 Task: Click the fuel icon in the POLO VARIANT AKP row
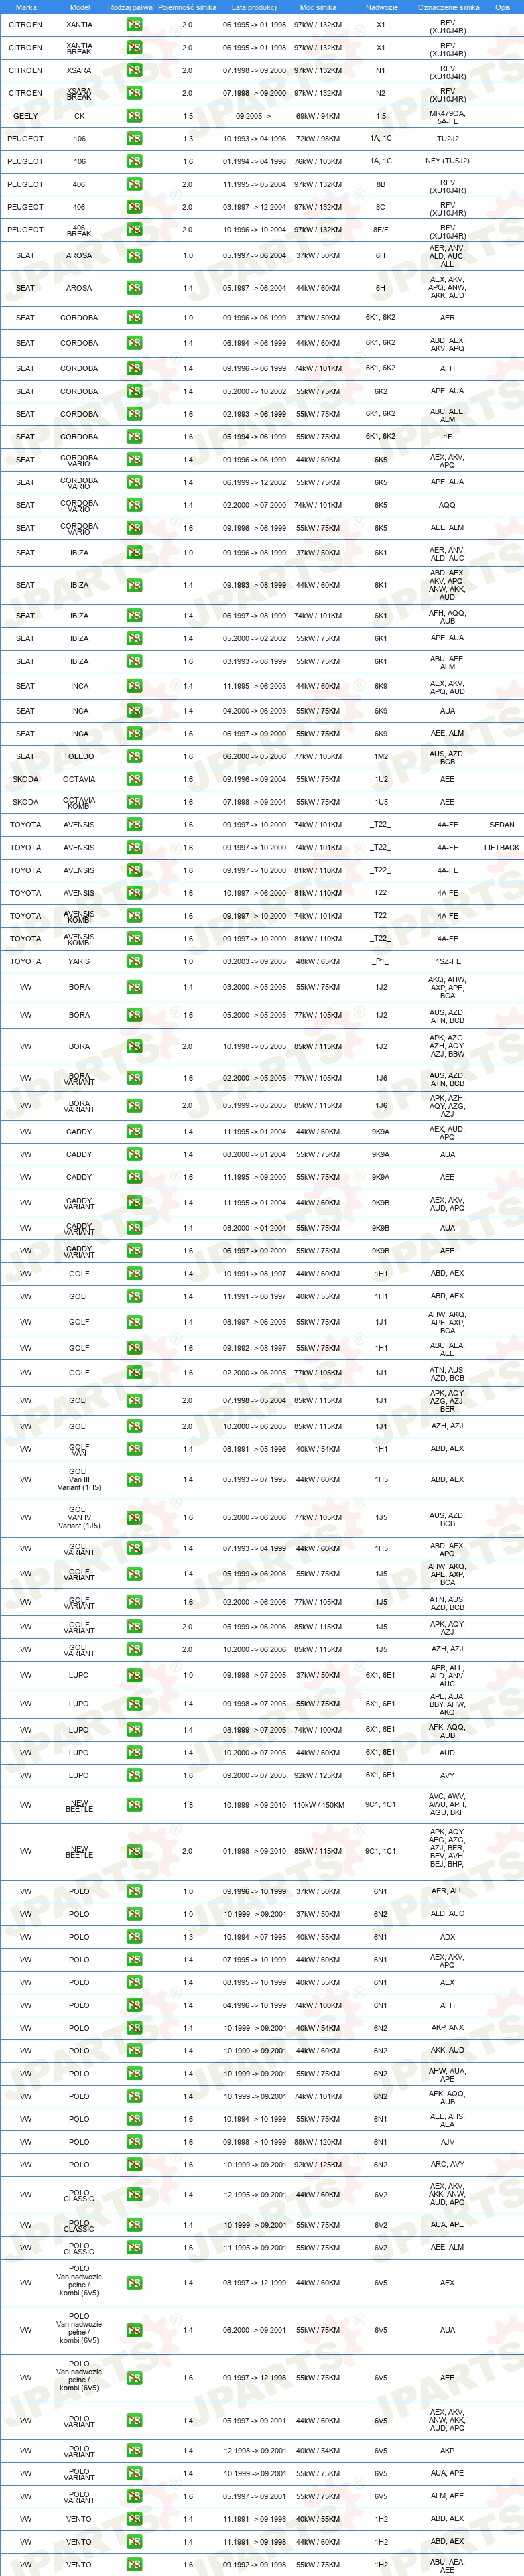point(134,2451)
